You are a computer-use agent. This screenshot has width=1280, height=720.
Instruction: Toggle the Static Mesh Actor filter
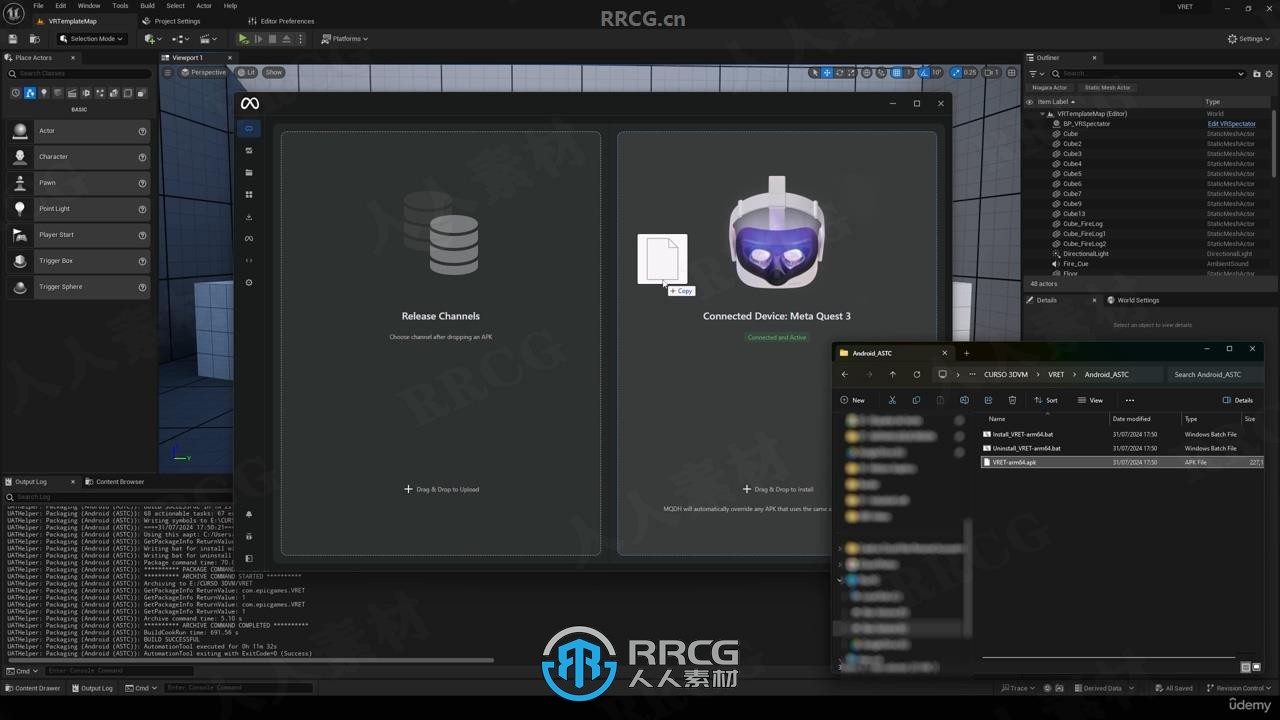click(x=1107, y=87)
